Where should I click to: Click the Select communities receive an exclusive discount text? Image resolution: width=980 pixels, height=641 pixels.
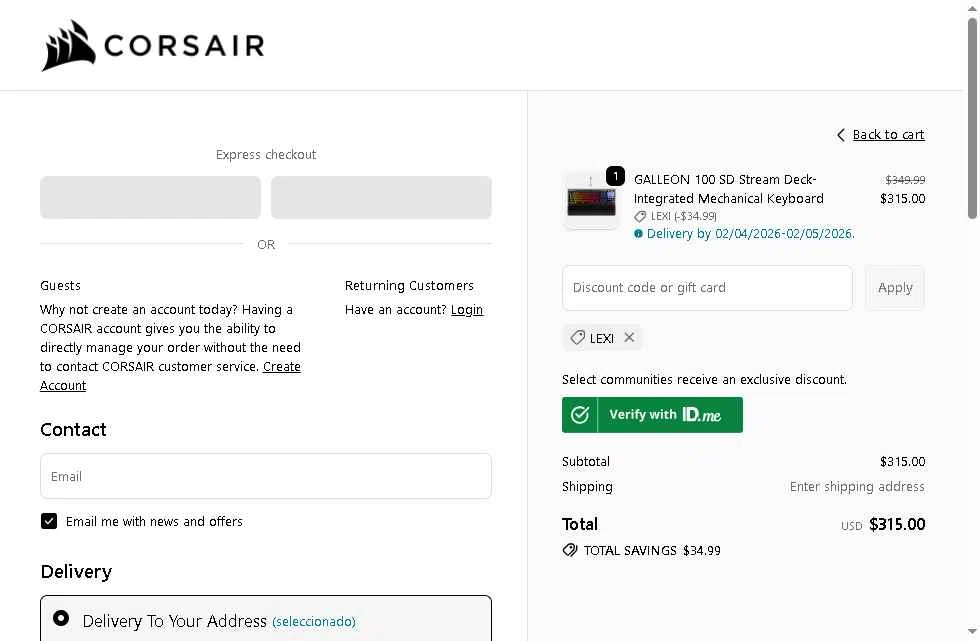(x=704, y=380)
